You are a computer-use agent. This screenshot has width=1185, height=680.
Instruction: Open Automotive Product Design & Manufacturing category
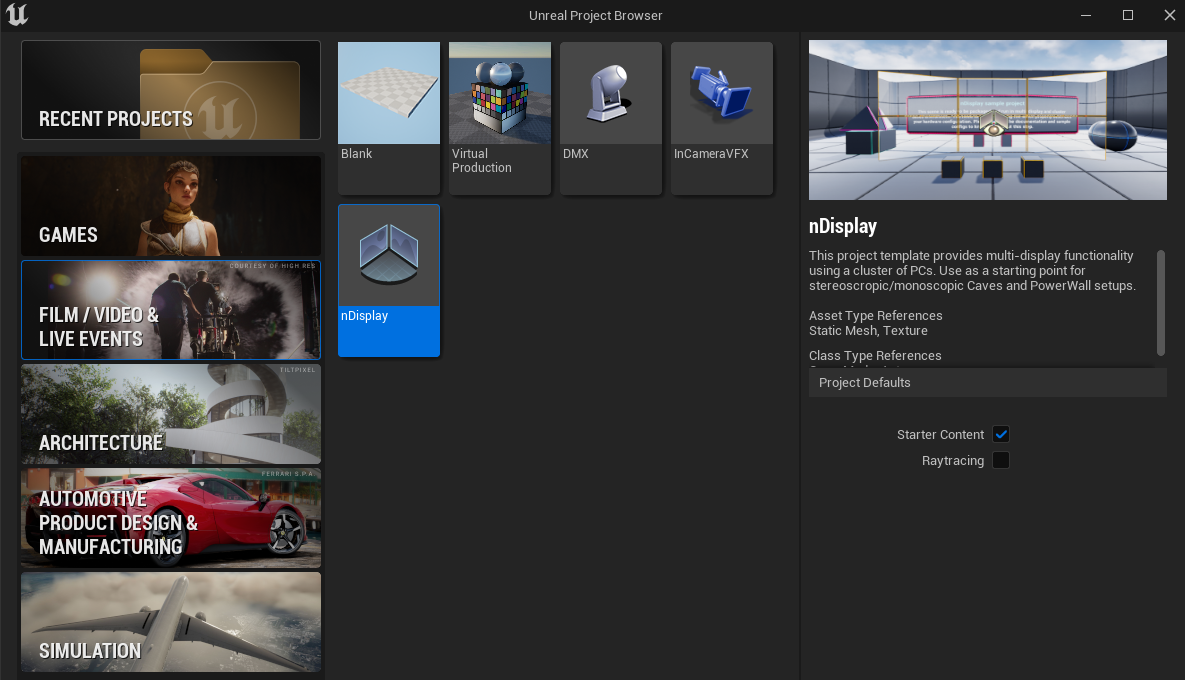coord(171,518)
